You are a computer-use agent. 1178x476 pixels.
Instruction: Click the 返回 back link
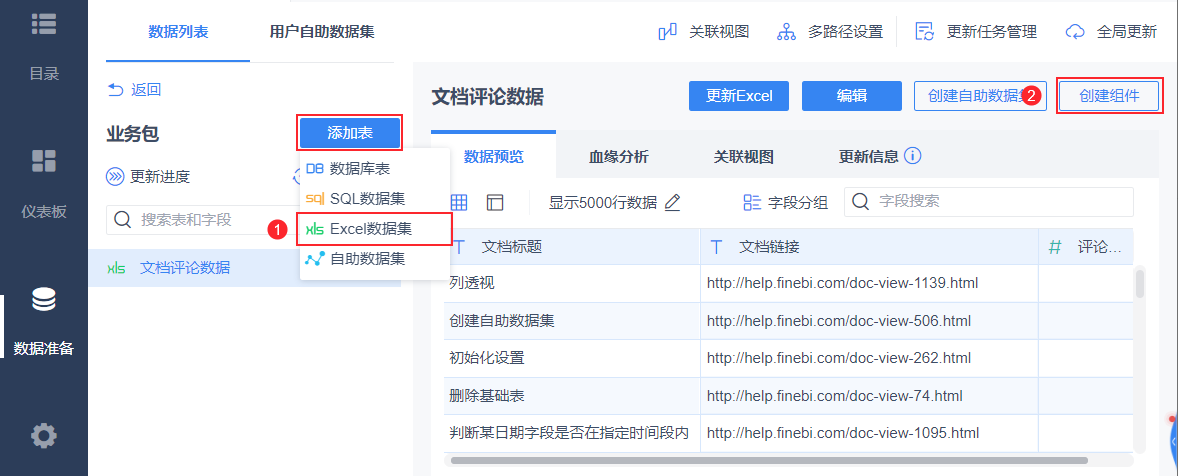coord(135,90)
